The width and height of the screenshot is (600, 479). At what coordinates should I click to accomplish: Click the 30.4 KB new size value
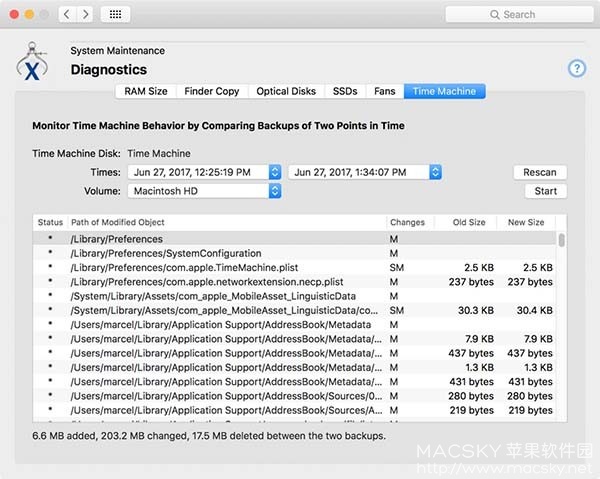pyautogui.click(x=535, y=310)
